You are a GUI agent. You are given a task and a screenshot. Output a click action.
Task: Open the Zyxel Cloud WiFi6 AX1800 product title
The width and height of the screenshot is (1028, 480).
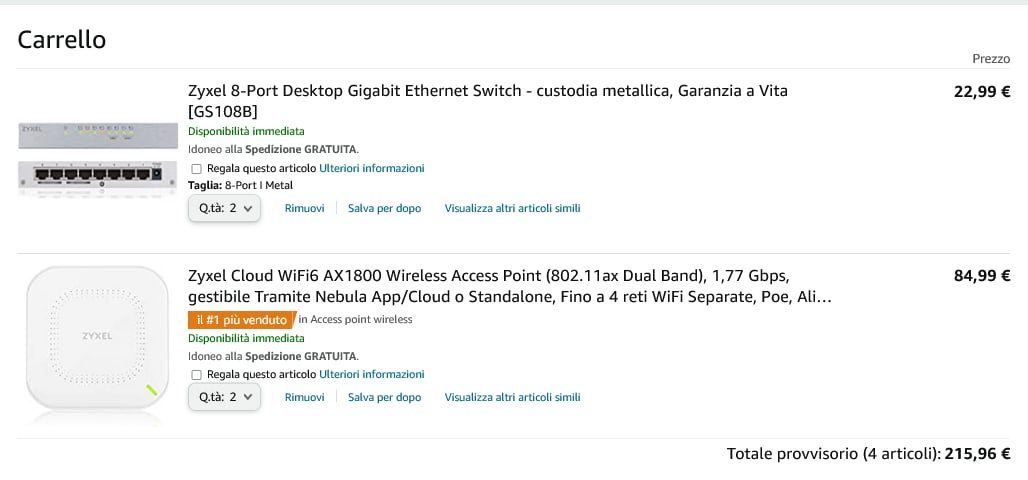[509, 287]
